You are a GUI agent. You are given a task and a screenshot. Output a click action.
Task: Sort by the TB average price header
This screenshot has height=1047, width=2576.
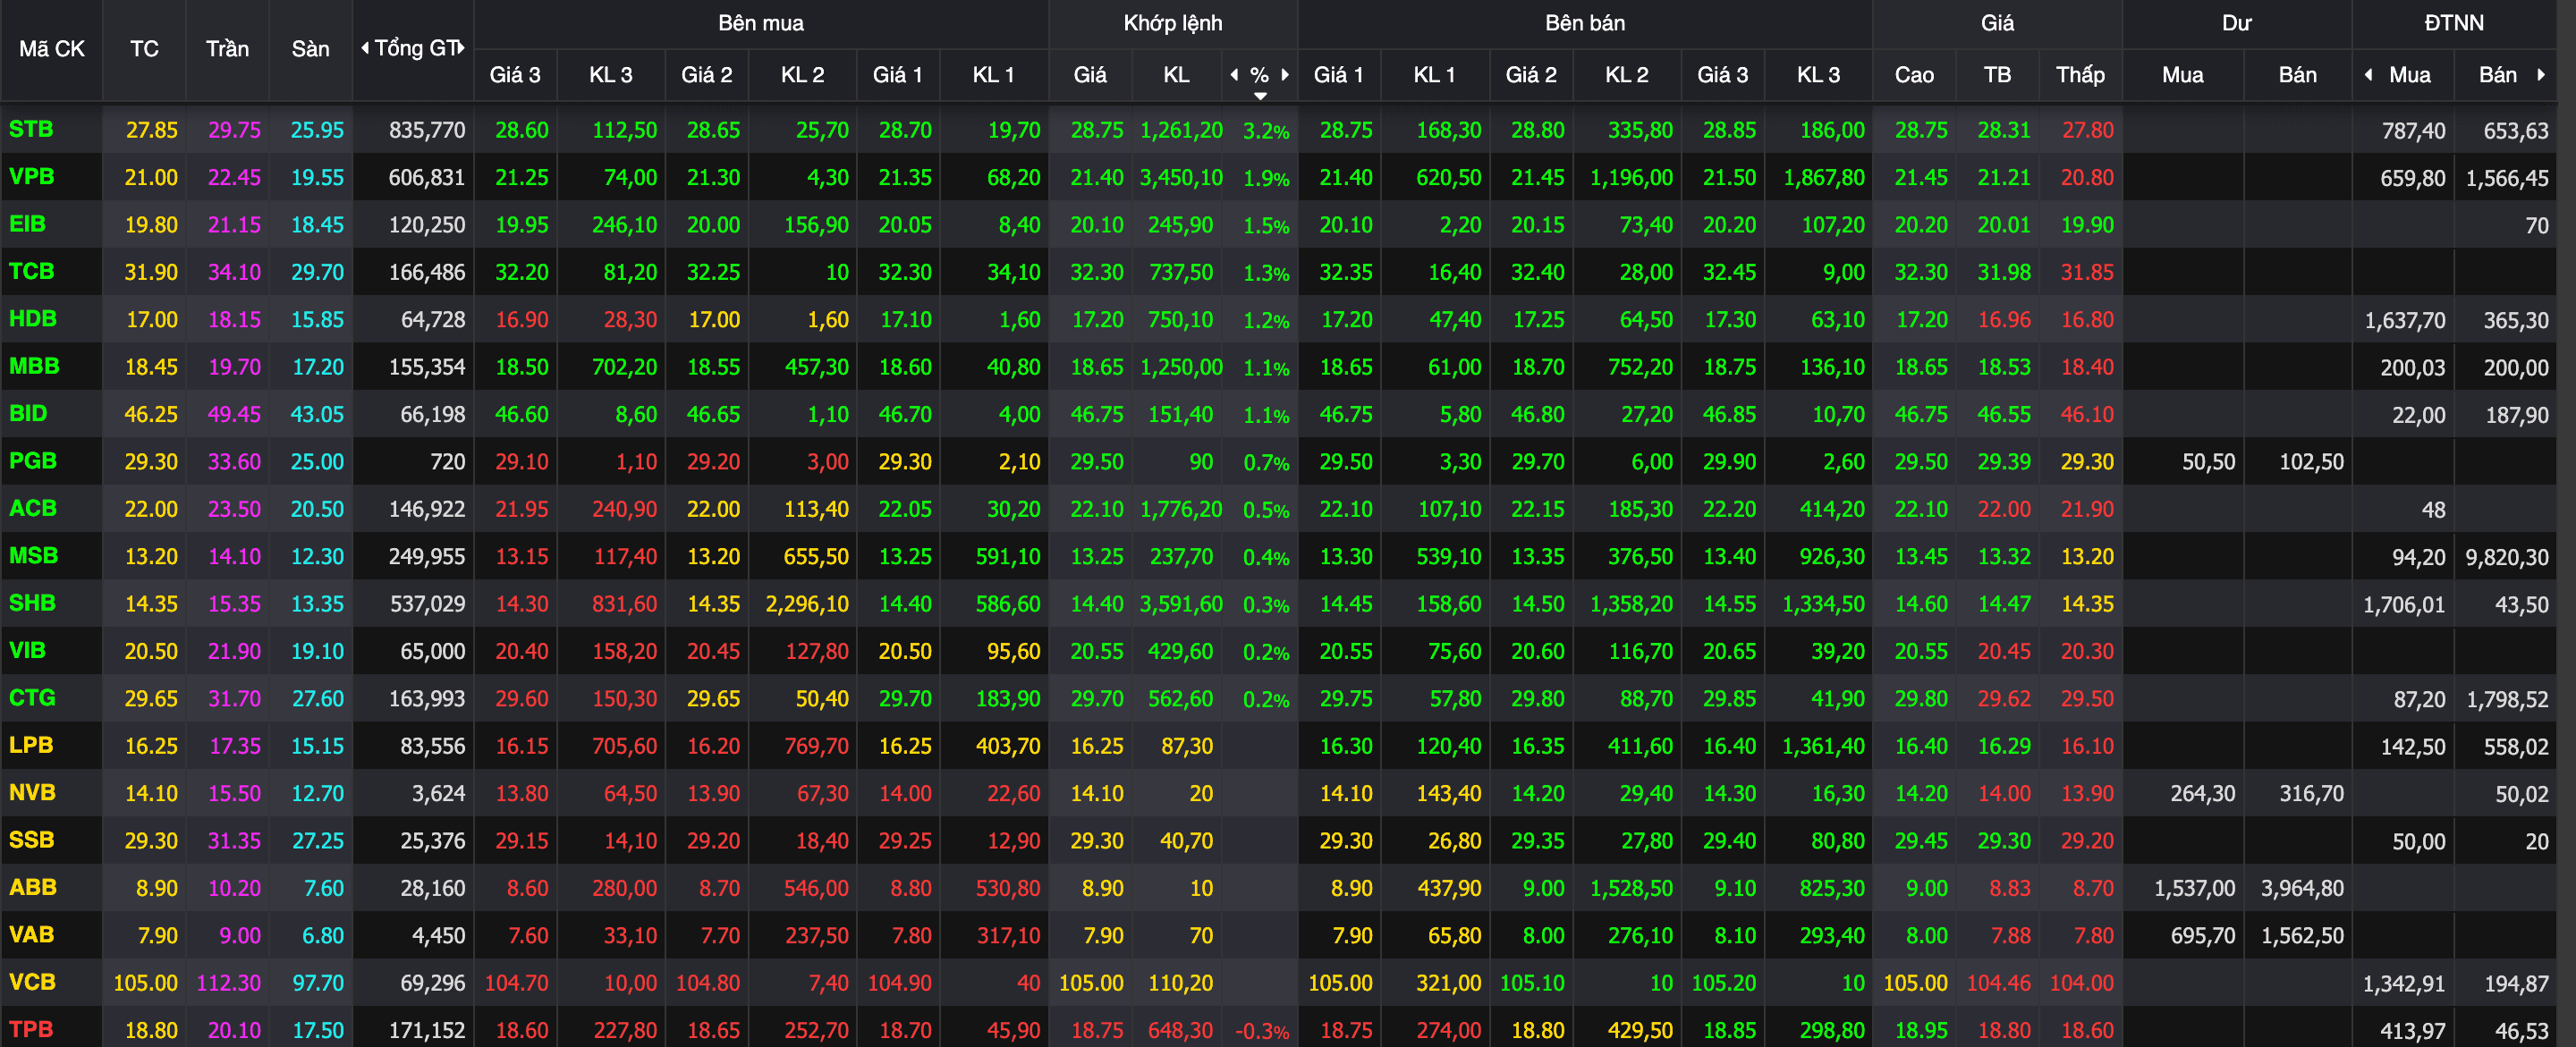click(x=1997, y=75)
